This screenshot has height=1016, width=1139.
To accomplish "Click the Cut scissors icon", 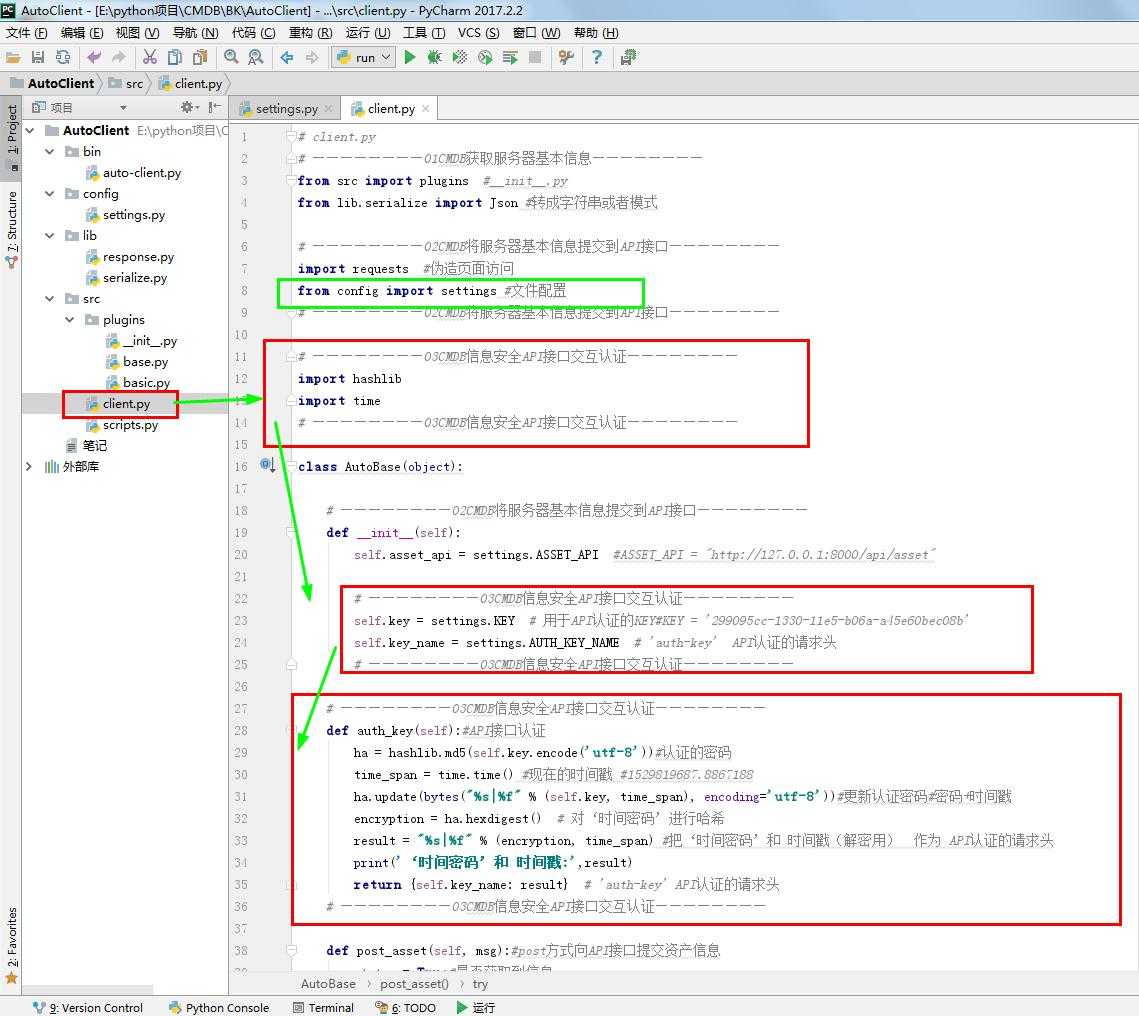I will tap(150, 57).
